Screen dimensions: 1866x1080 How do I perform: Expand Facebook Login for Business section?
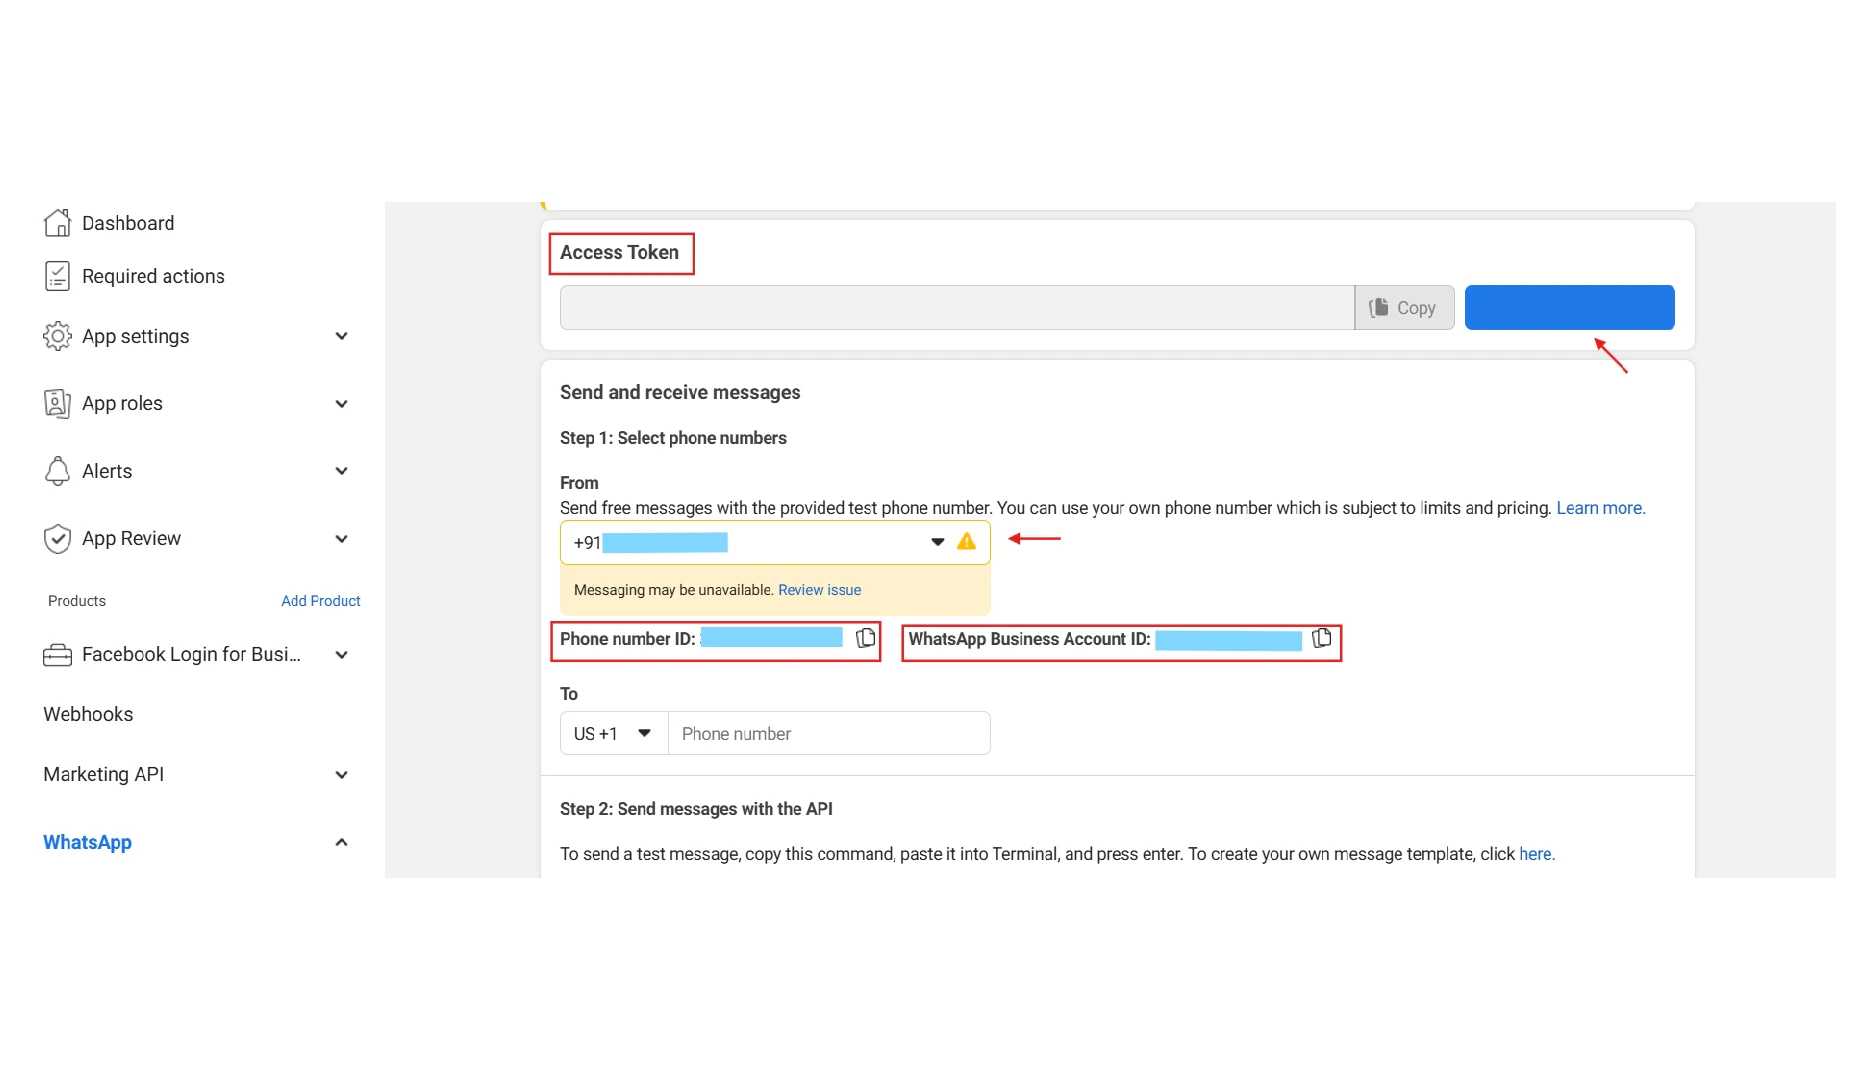coord(341,655)
